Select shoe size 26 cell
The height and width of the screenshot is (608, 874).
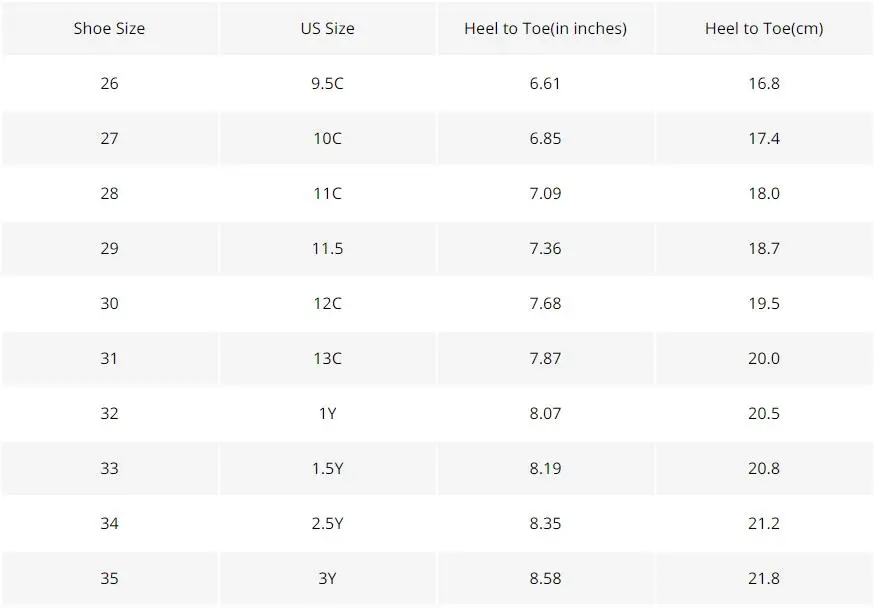pyautogui.click(x=109, y=84)
